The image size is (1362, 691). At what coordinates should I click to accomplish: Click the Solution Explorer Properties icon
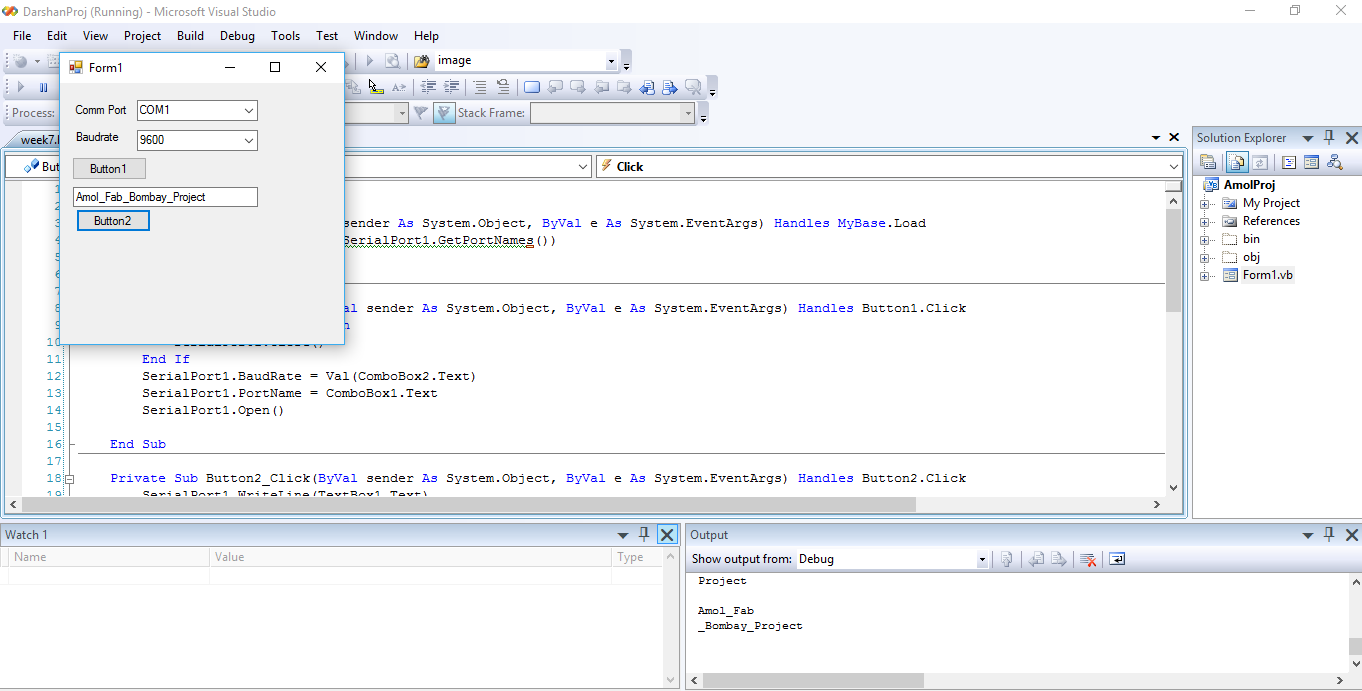1208,162
